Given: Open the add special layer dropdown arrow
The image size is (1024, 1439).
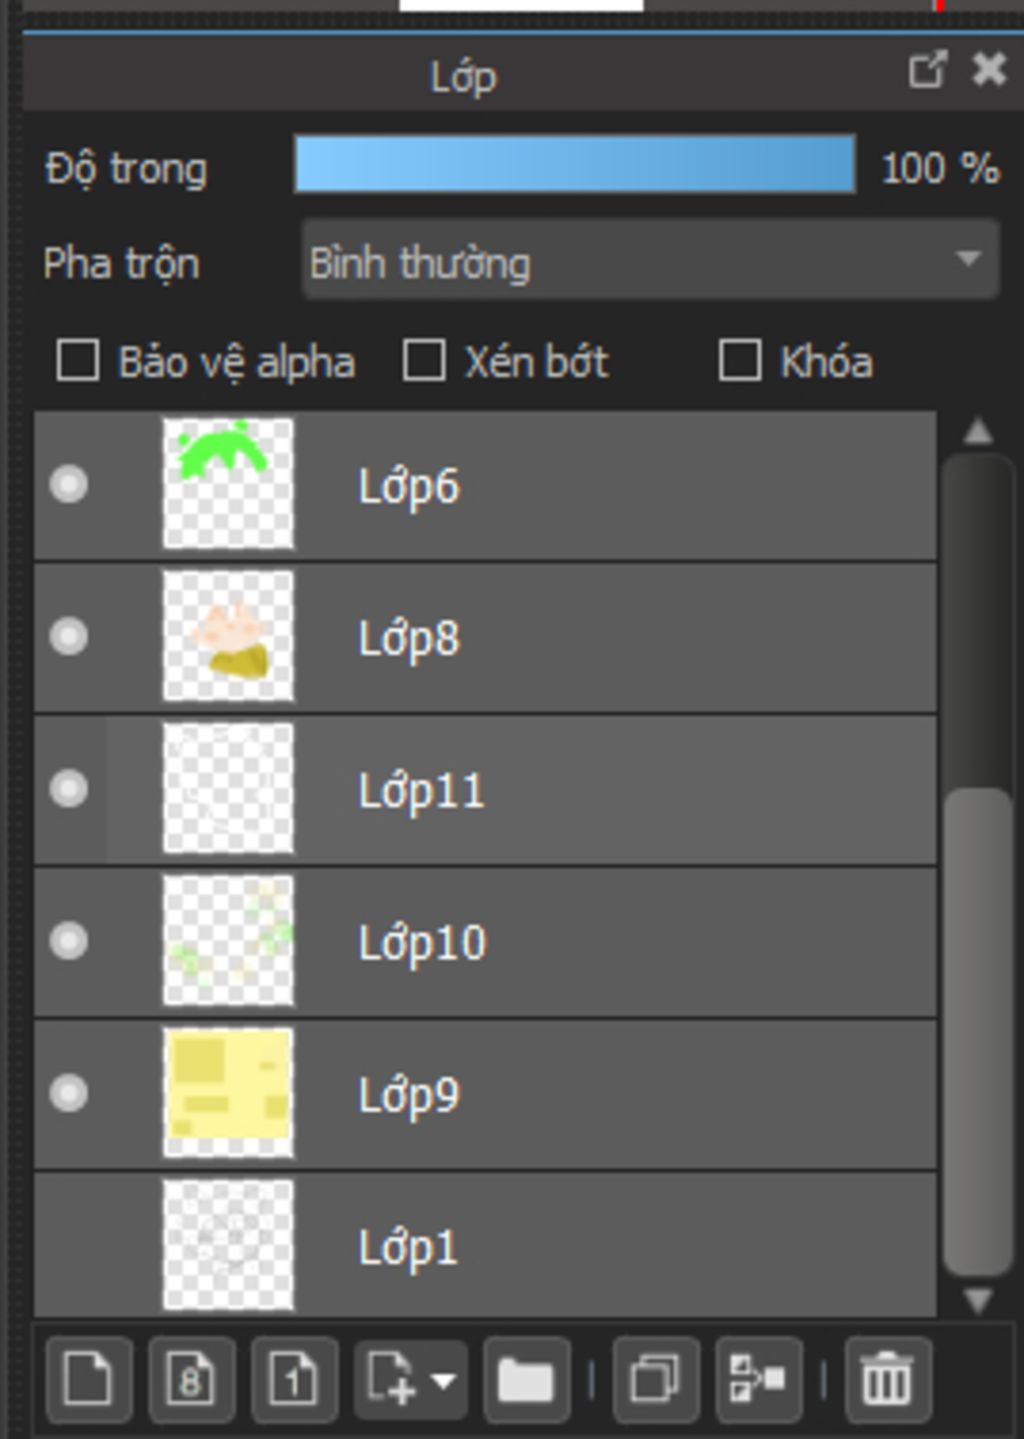Looking at the screenshot, I should click(x=443, y=1381).
